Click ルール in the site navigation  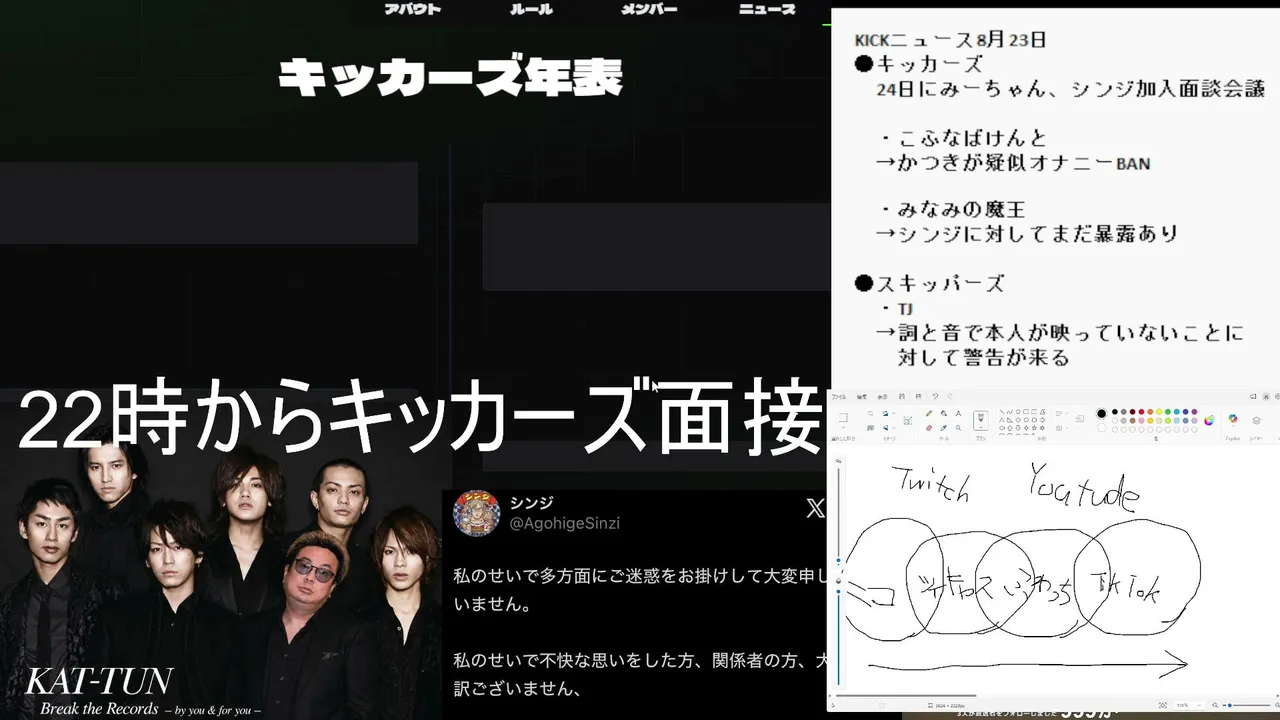[531, 9]
